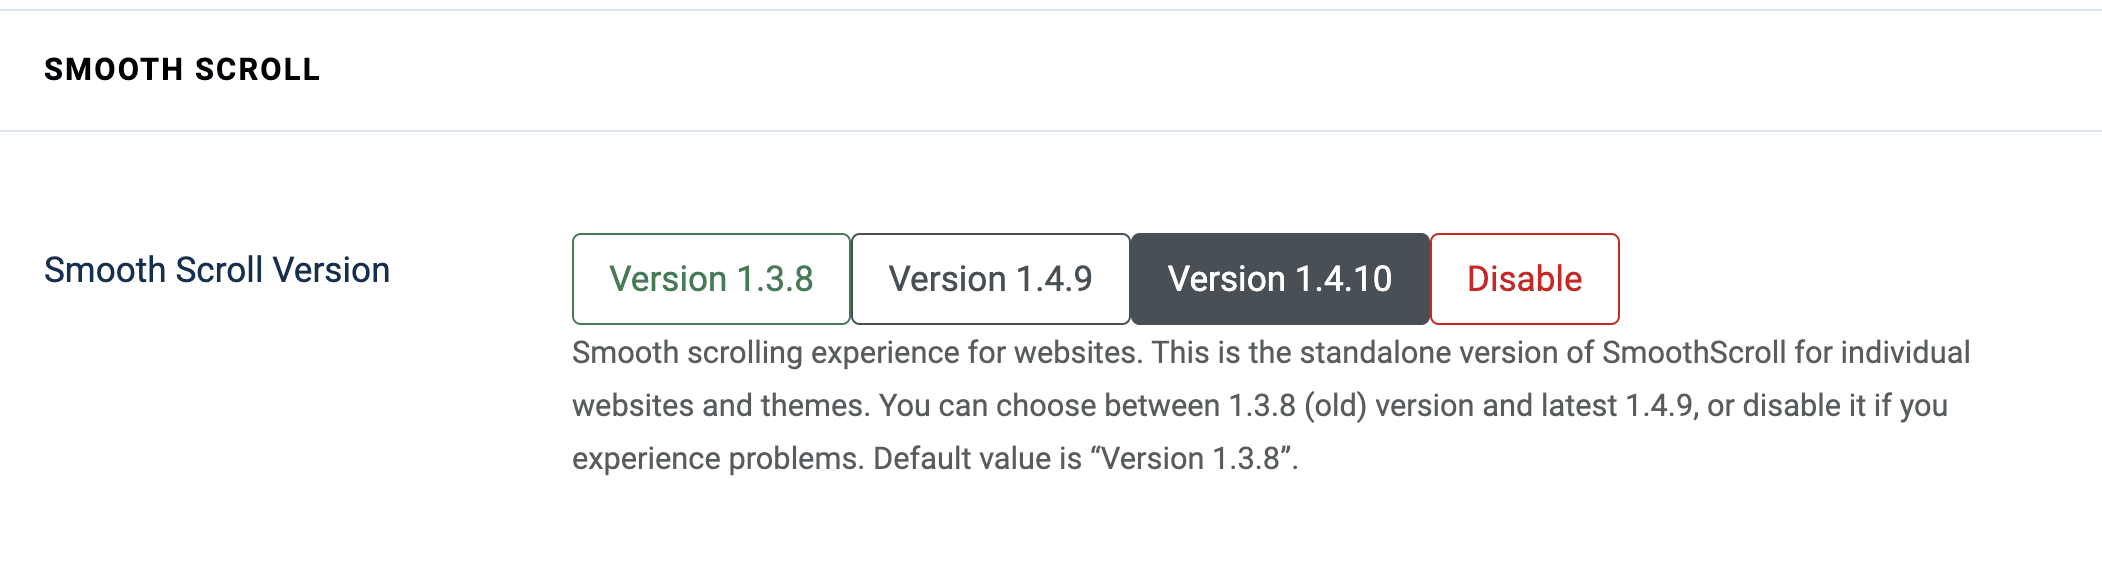Disable smooth scroll with red button
This screenshot has width=2102, height=574.
tap(1524, 279)
